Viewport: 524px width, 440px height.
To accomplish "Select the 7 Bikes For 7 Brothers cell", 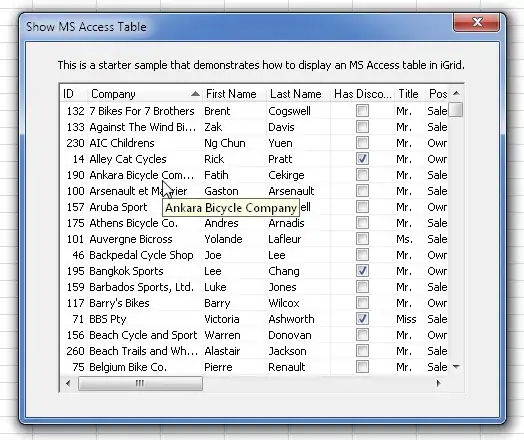I will point(145,111).
